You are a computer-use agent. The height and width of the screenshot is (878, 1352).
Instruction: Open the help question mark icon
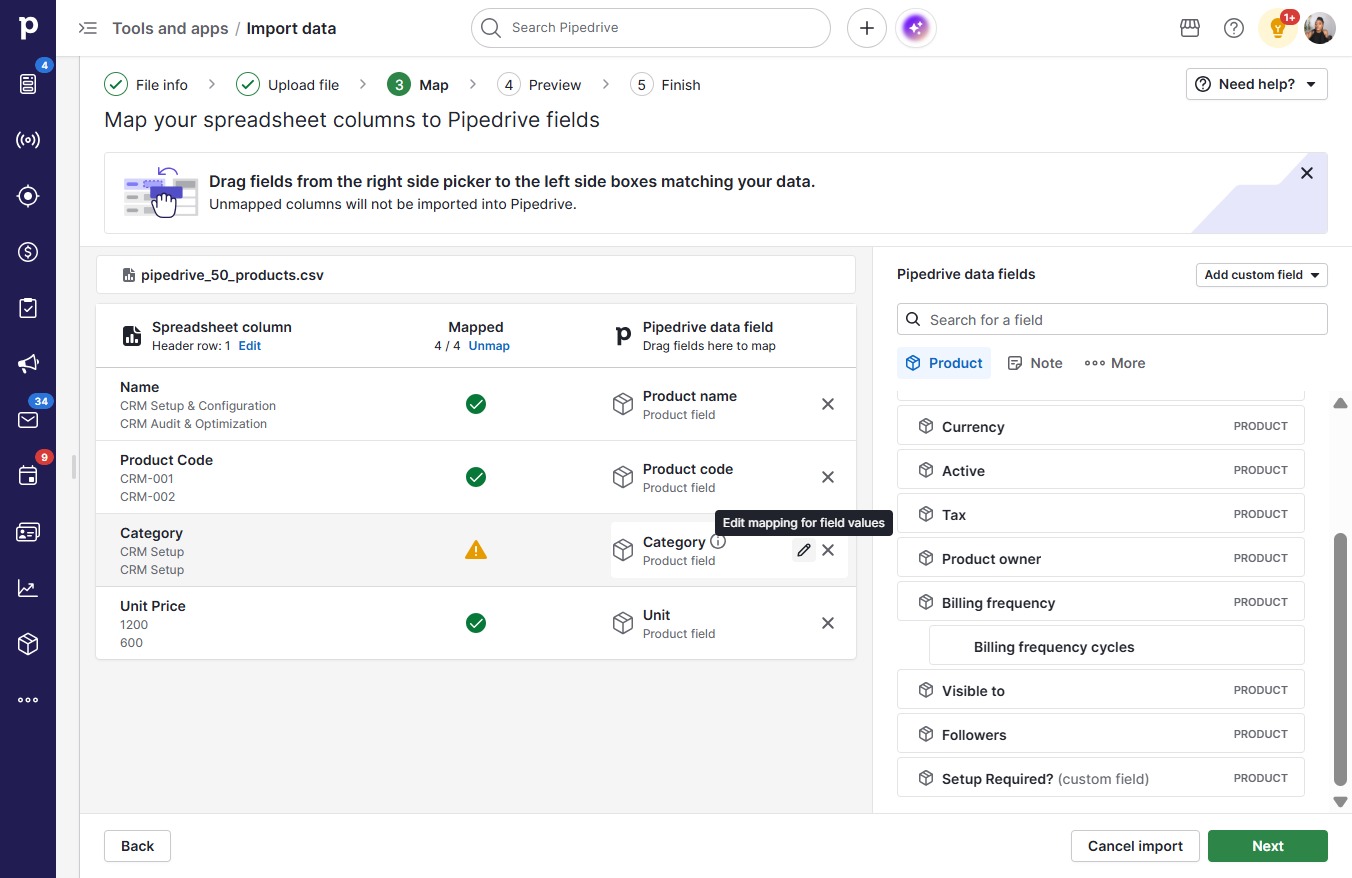1234,28
